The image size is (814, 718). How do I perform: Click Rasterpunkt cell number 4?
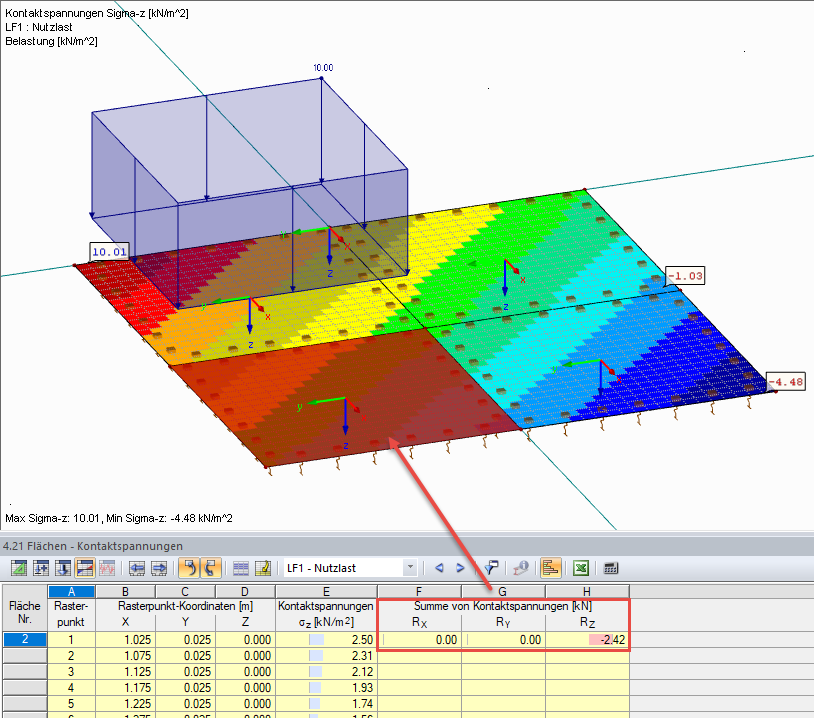click(x=71, y=688)
